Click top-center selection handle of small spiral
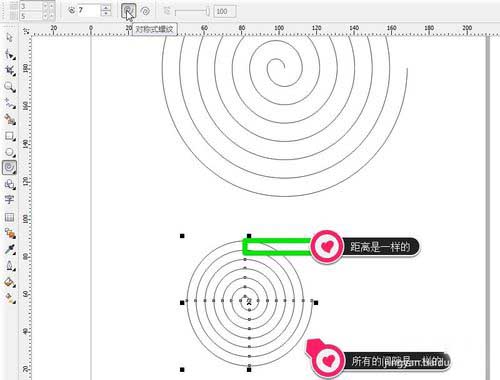This screenshot has width=500, height=380. (x=249, y=236)
